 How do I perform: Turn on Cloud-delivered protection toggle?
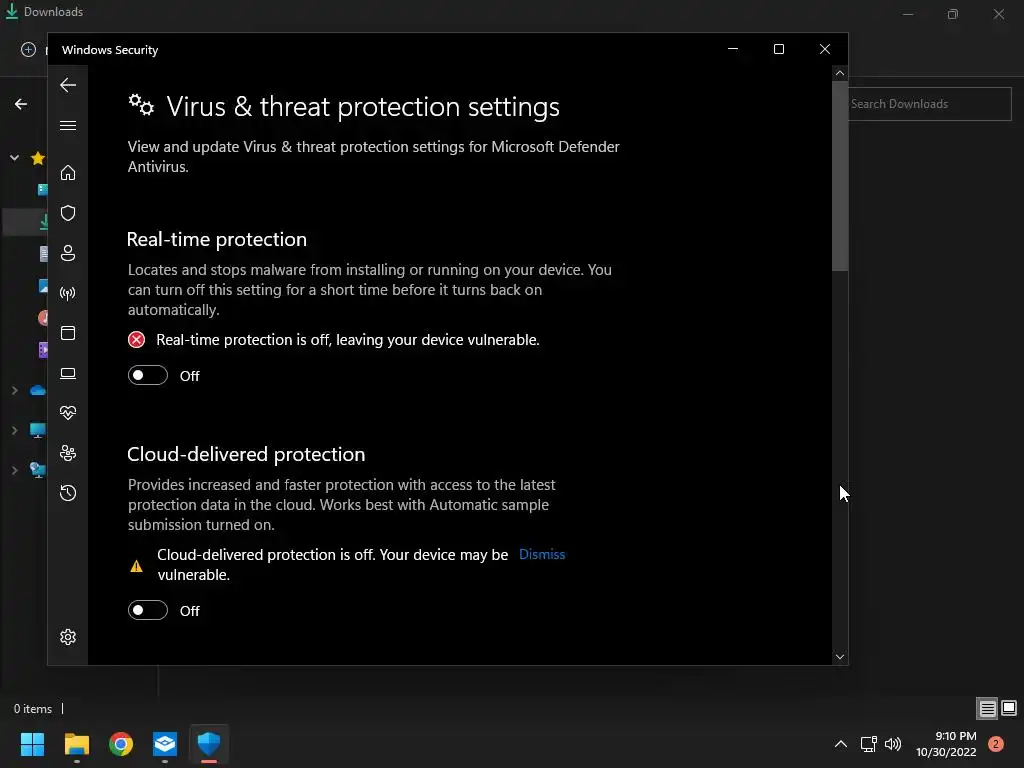[x=148, y=611]
